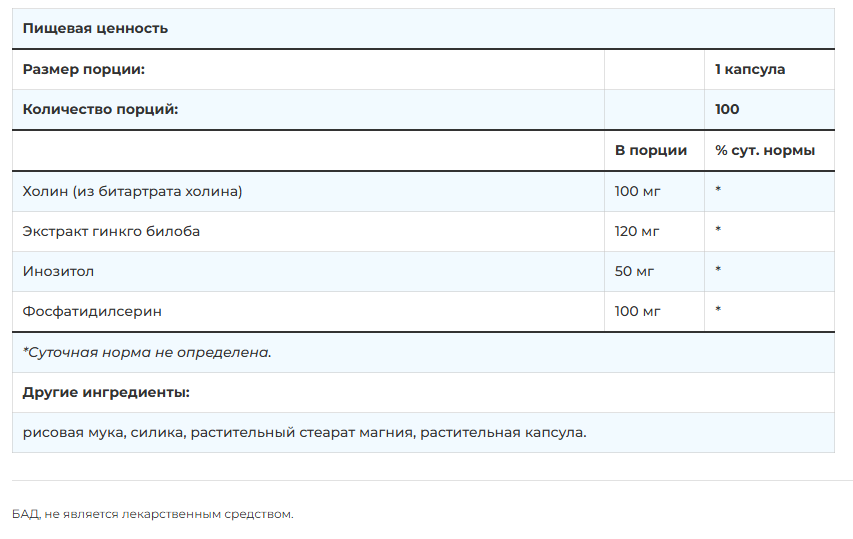853x539 pixels.
Task: Click the '% сут. нормы' column header
Action: tap(765, 150)
